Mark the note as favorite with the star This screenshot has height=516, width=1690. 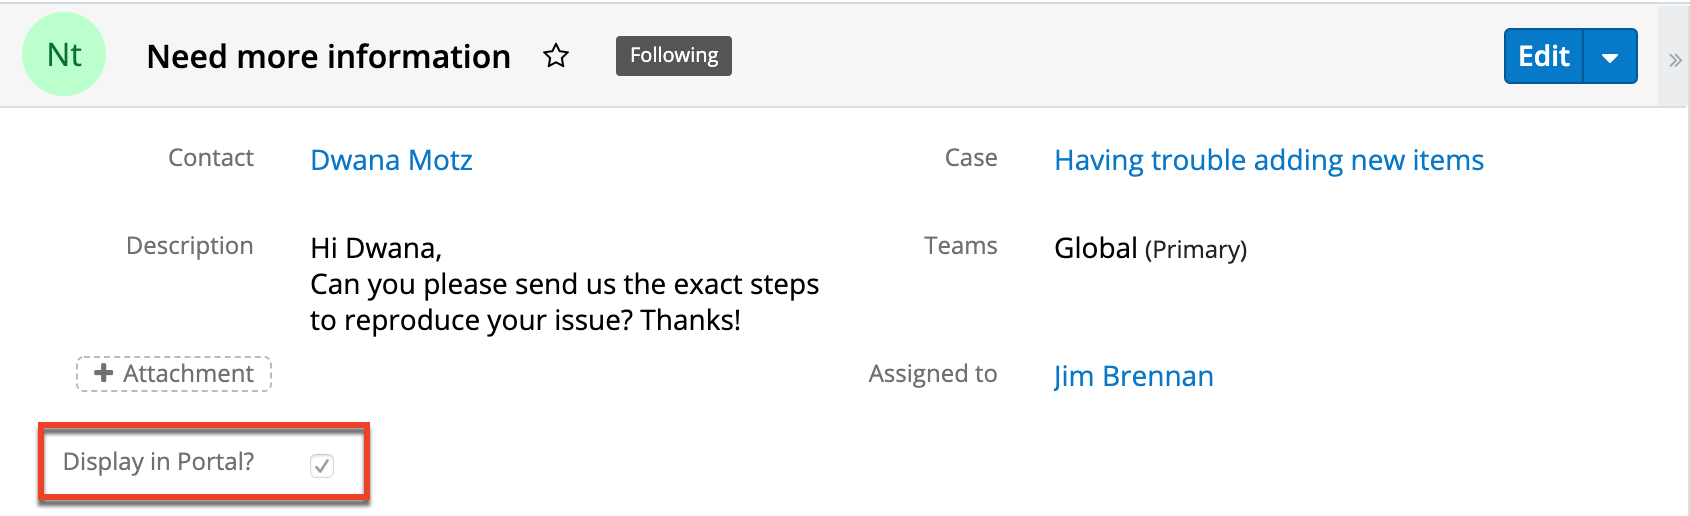coord(556,56)
